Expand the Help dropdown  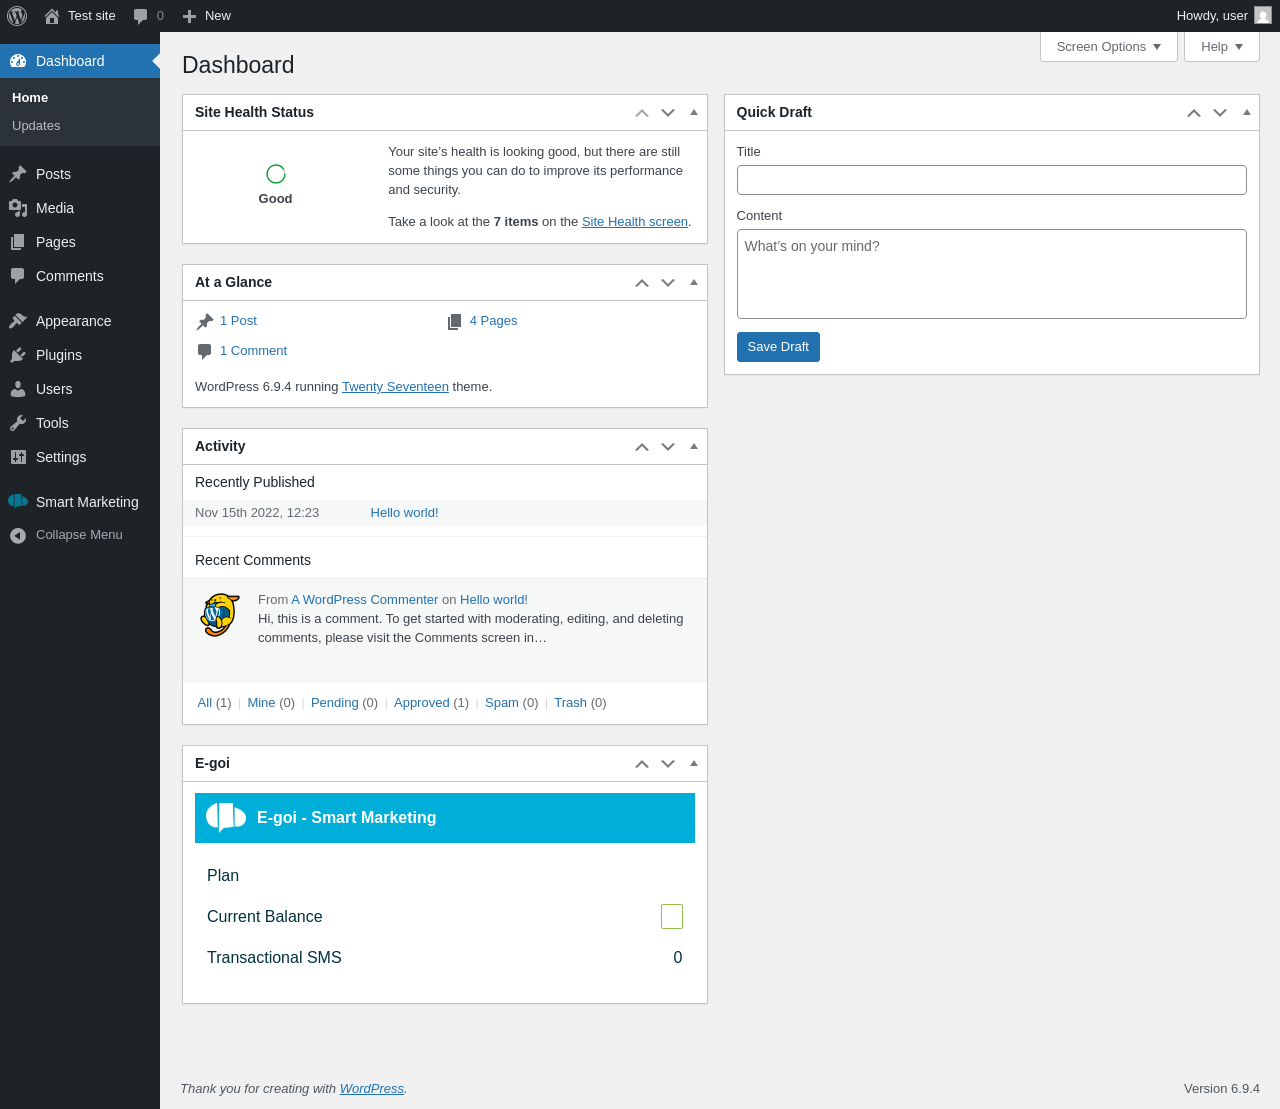tap(1222, 46)
